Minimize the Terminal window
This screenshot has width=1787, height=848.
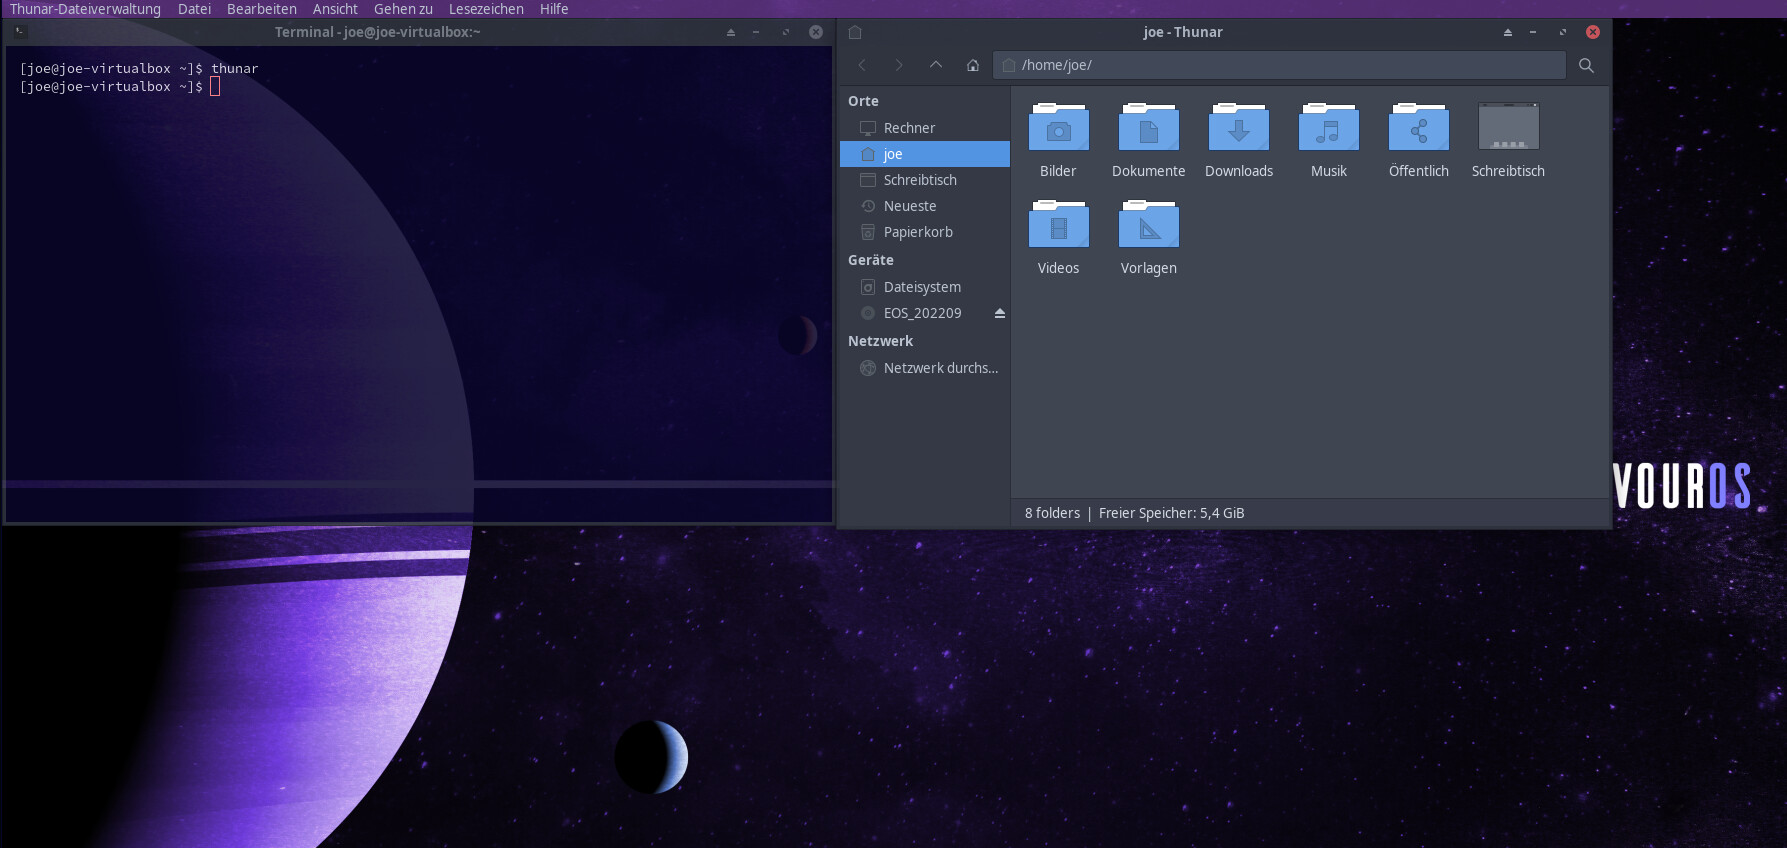coord(756,32)
